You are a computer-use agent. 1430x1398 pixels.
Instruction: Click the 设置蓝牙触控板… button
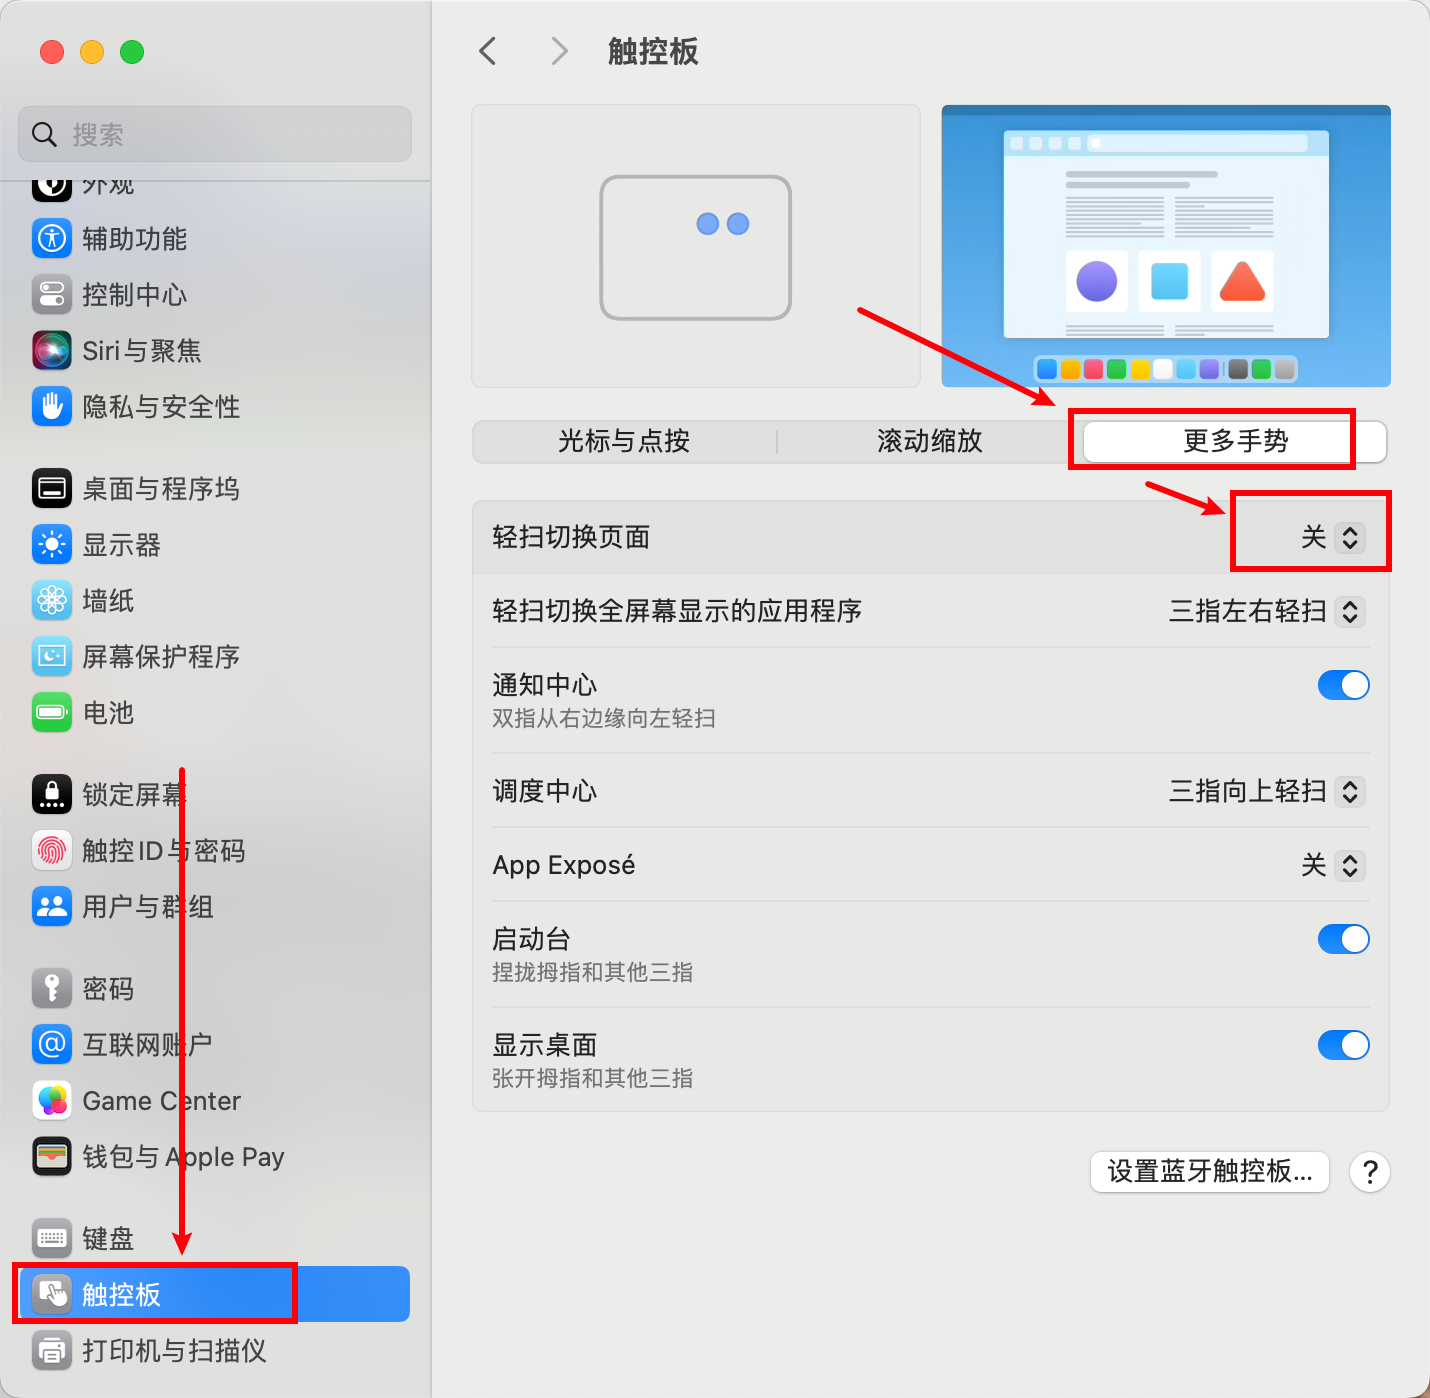1209,1171
